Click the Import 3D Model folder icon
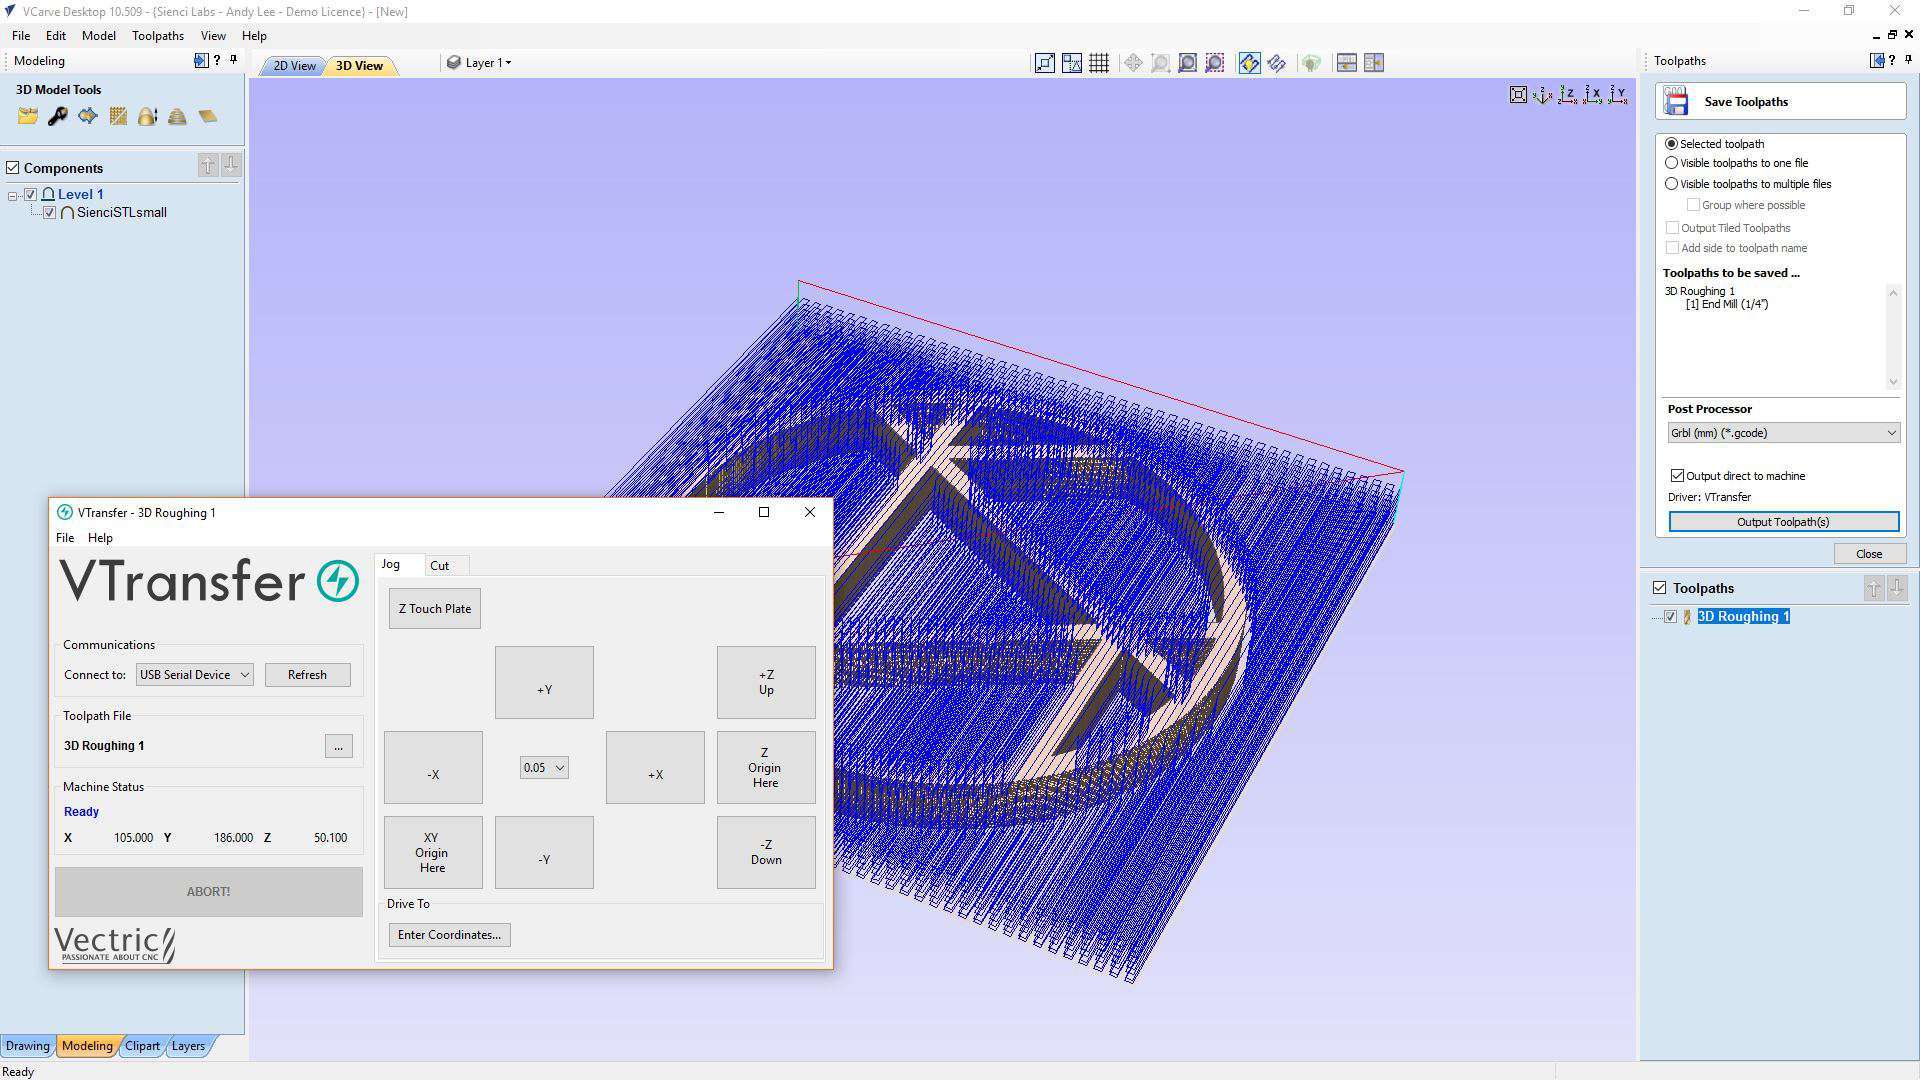 (27, 117)
